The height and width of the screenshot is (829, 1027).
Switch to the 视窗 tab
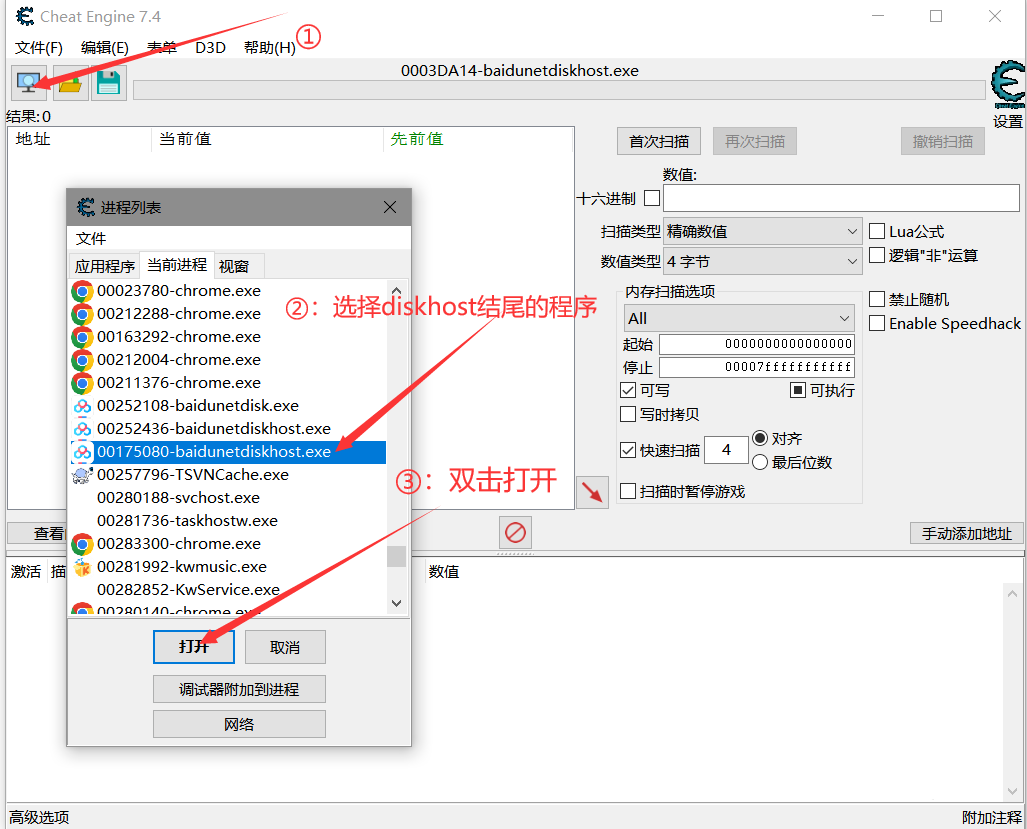coord(233,265)
